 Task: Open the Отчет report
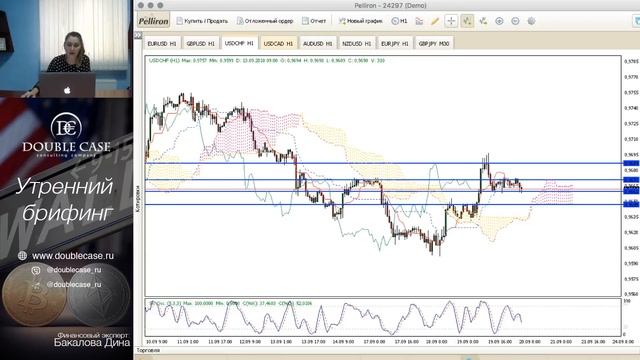pyautogui.click(x=314, y=21)
